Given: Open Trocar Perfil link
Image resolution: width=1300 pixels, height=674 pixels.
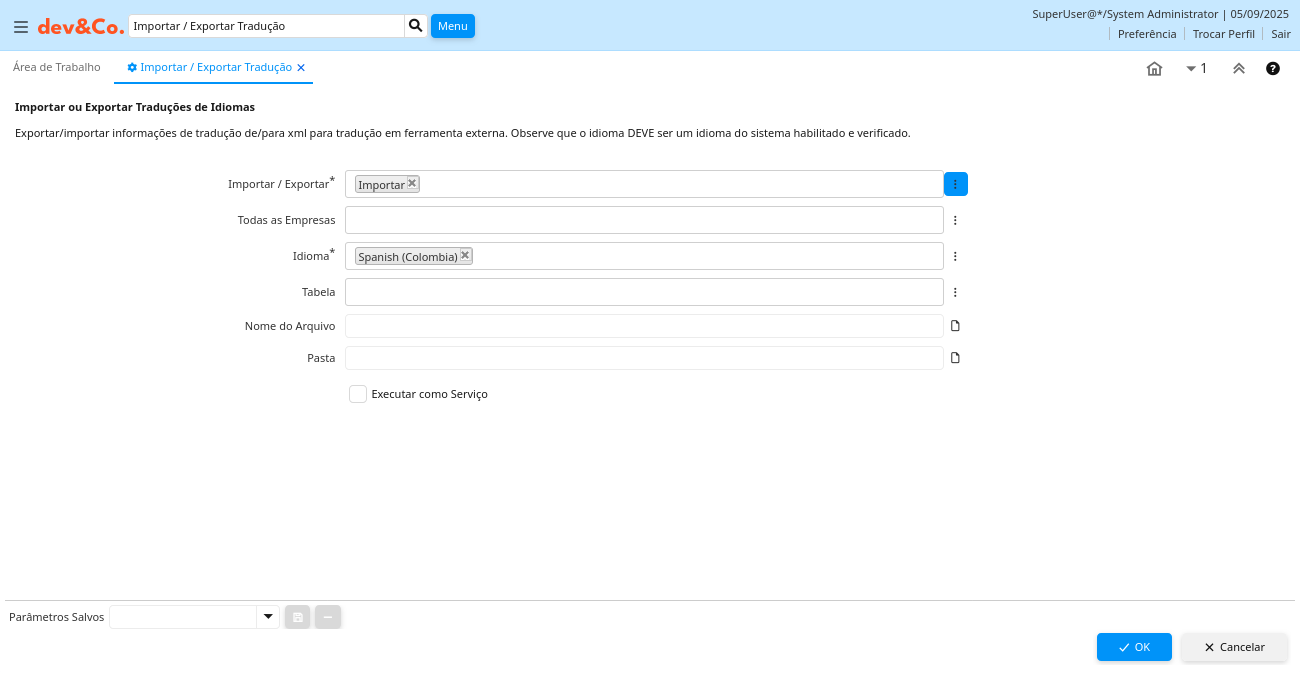Looking at the screenshot, I should pyautogui.click(x=1223, y=34).
